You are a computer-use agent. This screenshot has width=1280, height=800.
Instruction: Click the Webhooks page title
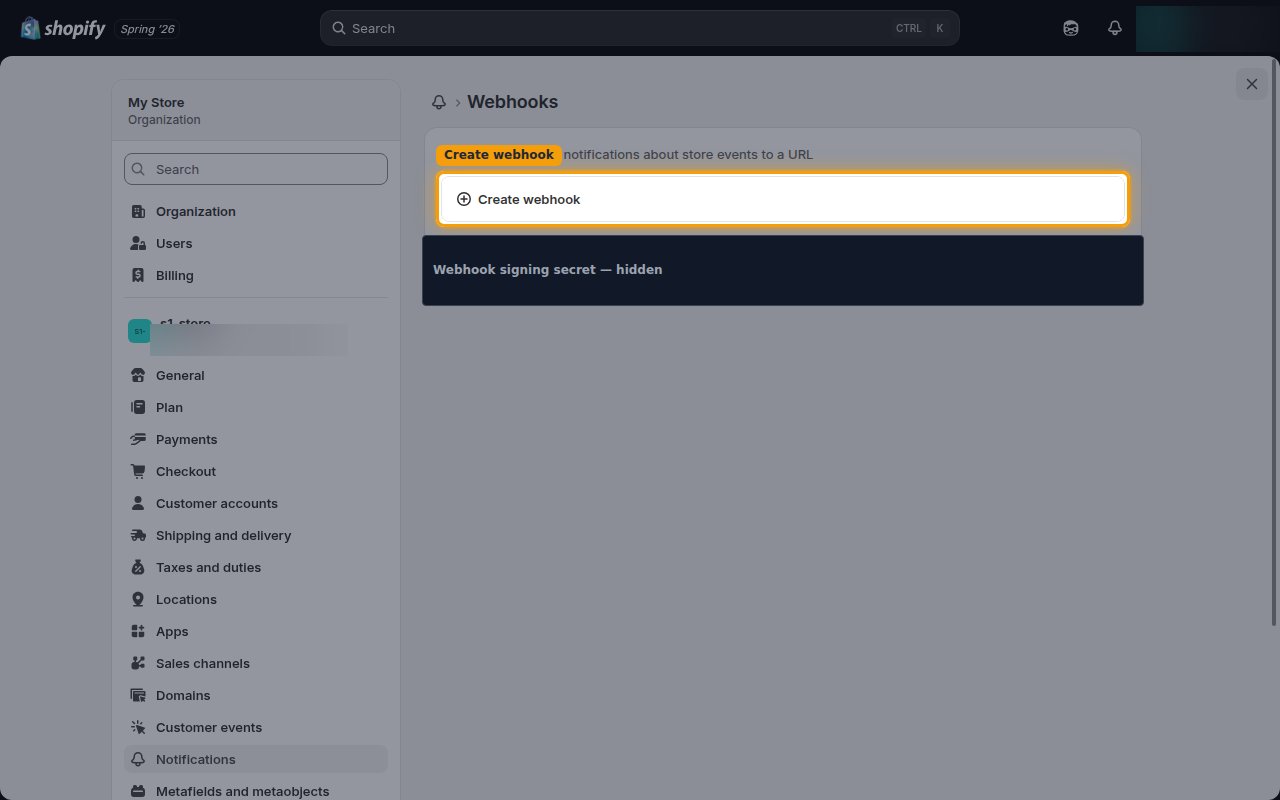[512, 102]
